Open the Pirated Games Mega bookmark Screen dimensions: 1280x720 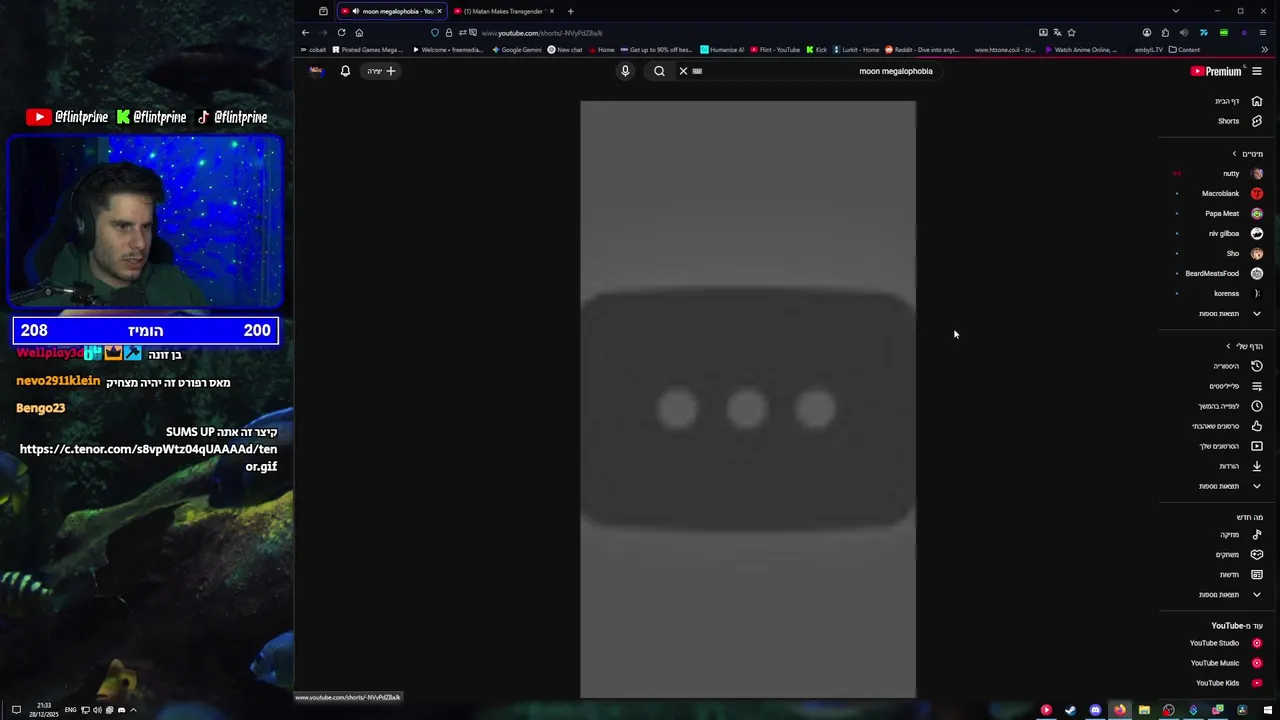point(367,49)
